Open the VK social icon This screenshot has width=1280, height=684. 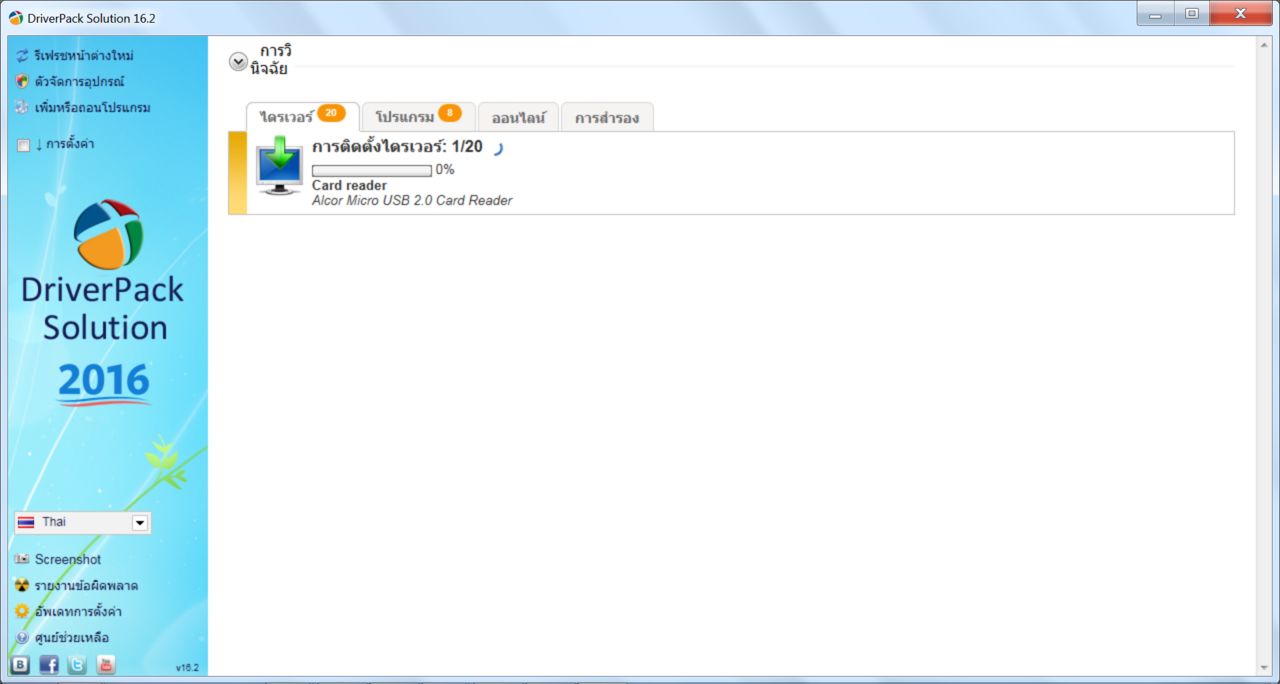tap(20, 665)
